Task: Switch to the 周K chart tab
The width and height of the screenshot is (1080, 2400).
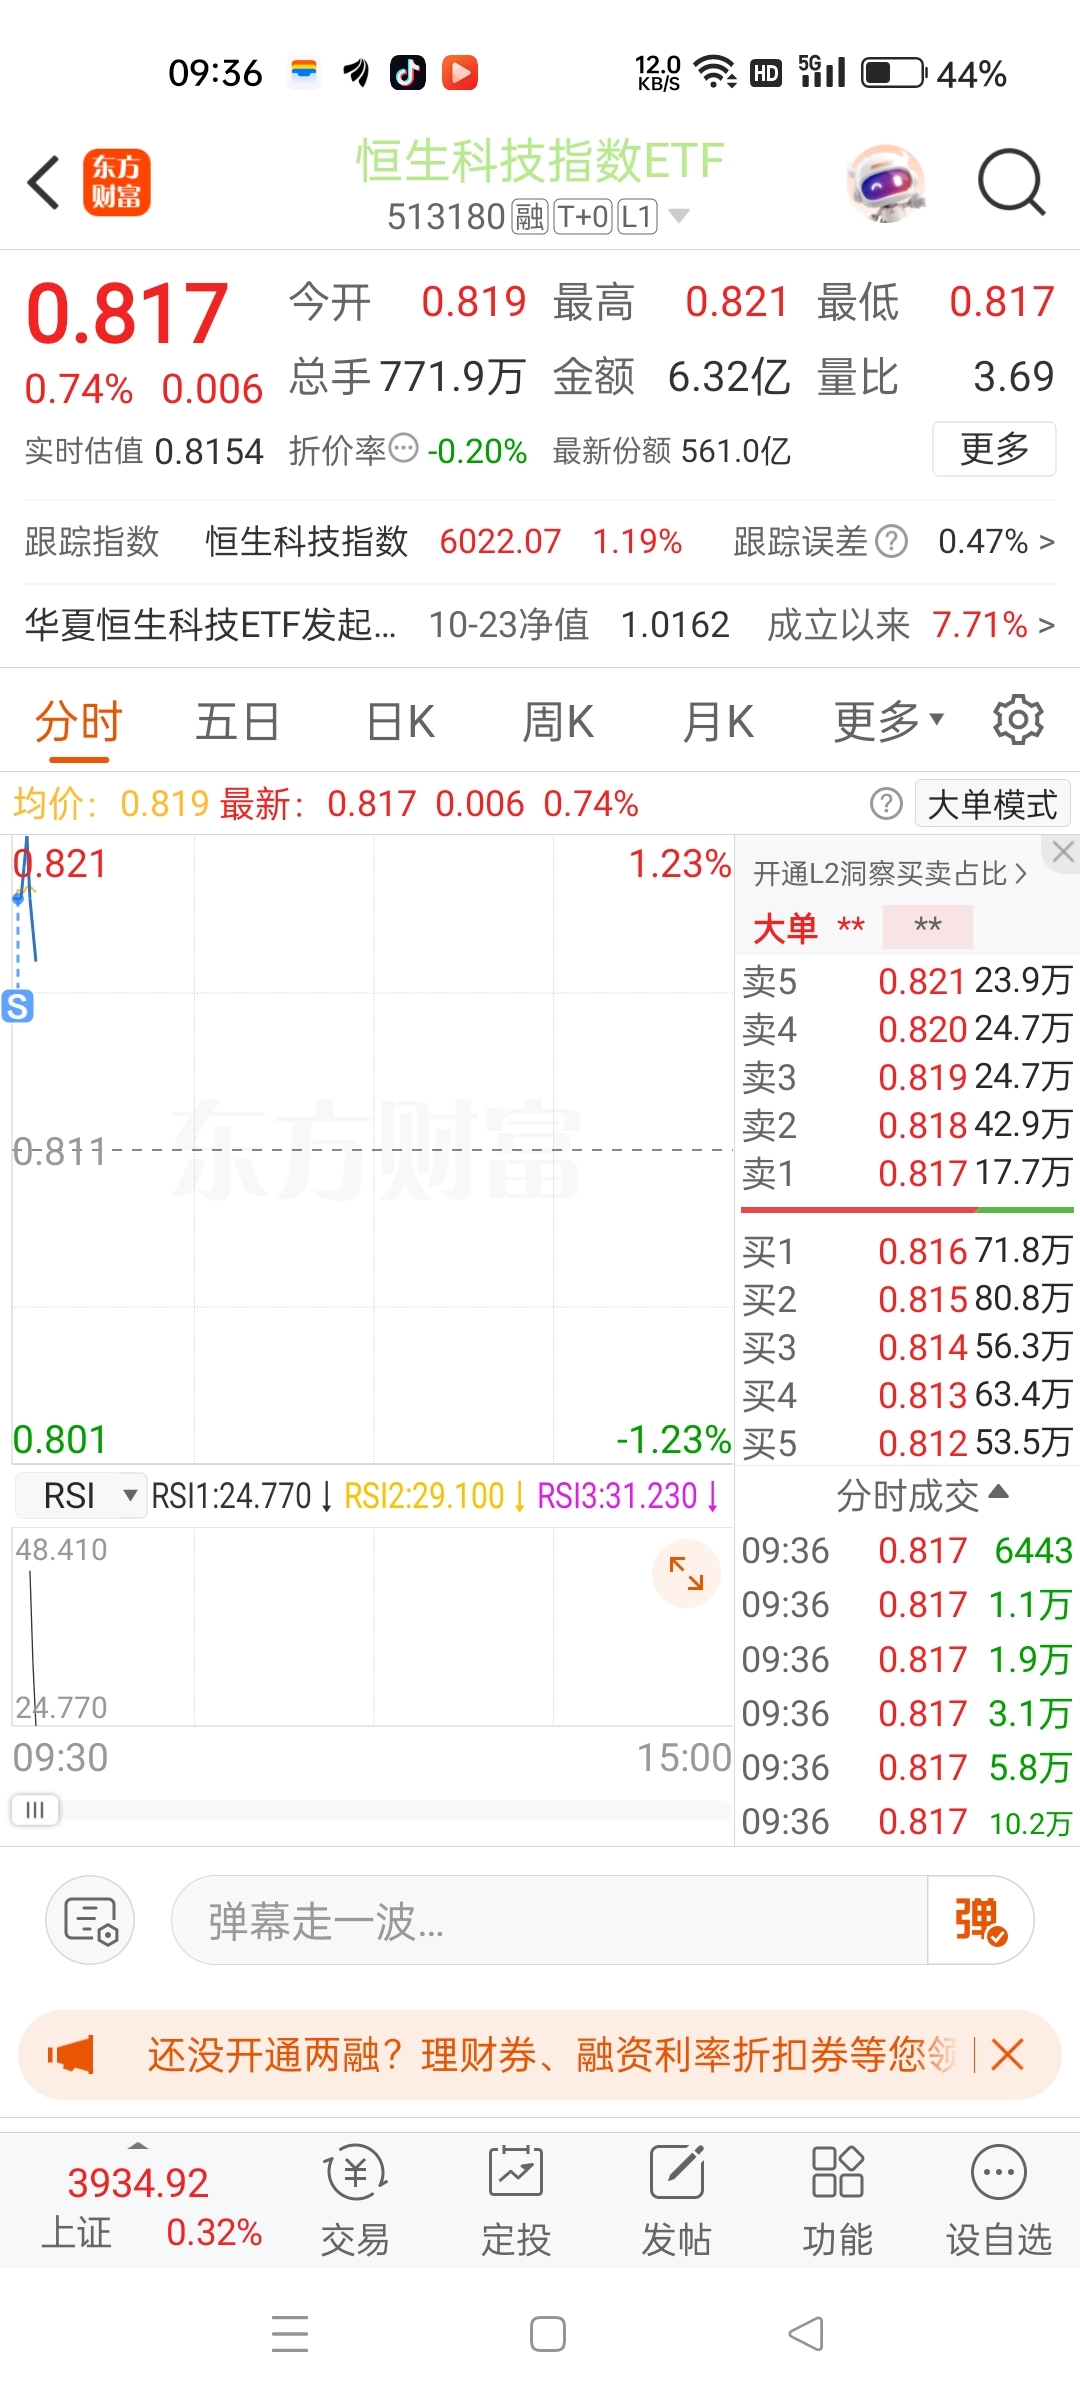Action: pos(558,722)
